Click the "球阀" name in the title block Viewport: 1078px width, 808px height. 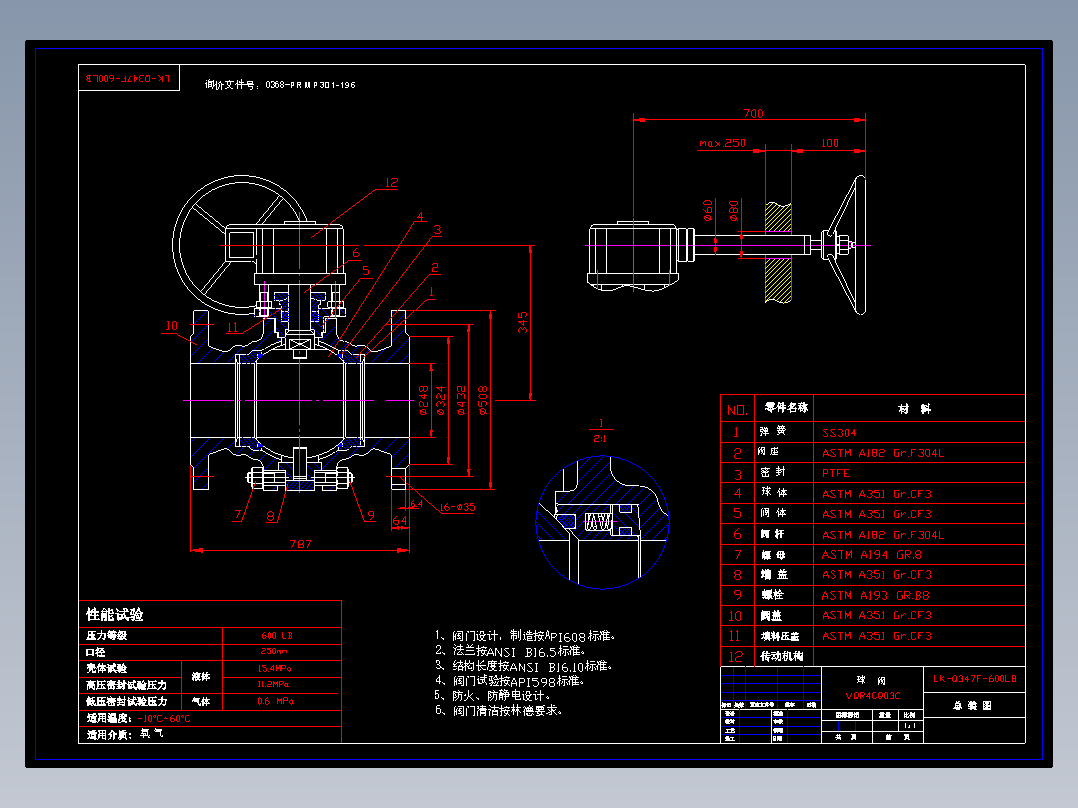coord(872,680)
